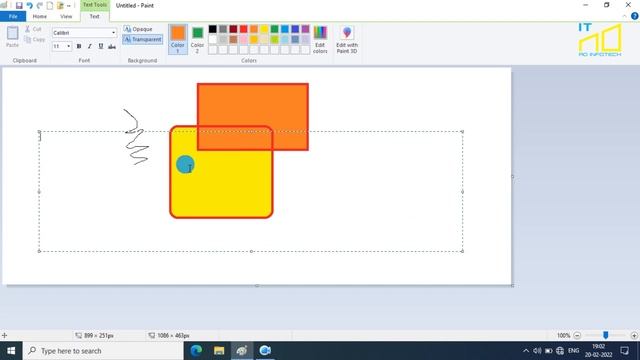Zoom out using the minus button

577,336
